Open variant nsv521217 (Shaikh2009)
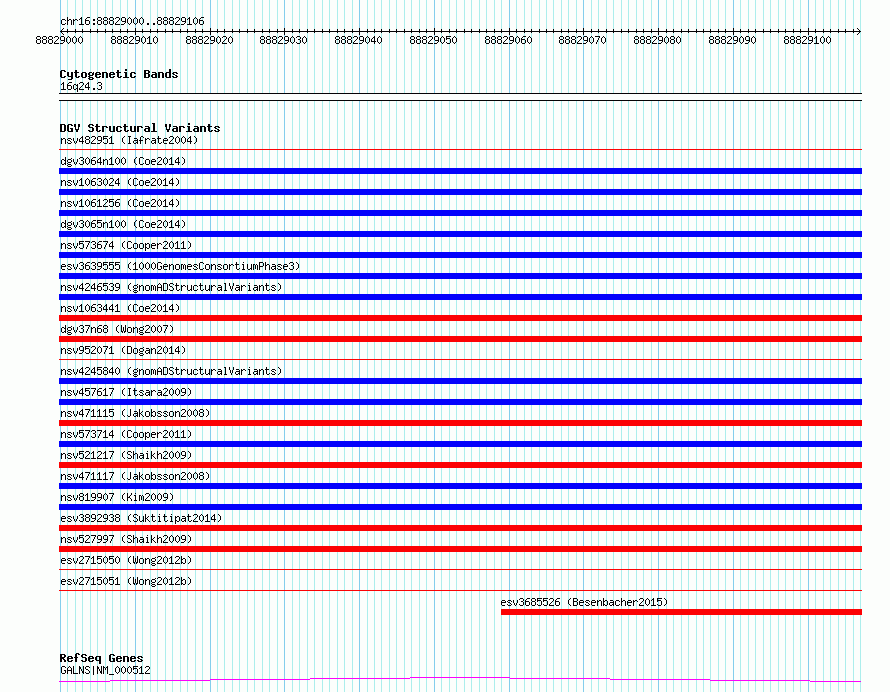This screenshot has width=890, height=692. pyautogui.click(x=126, y=455)
